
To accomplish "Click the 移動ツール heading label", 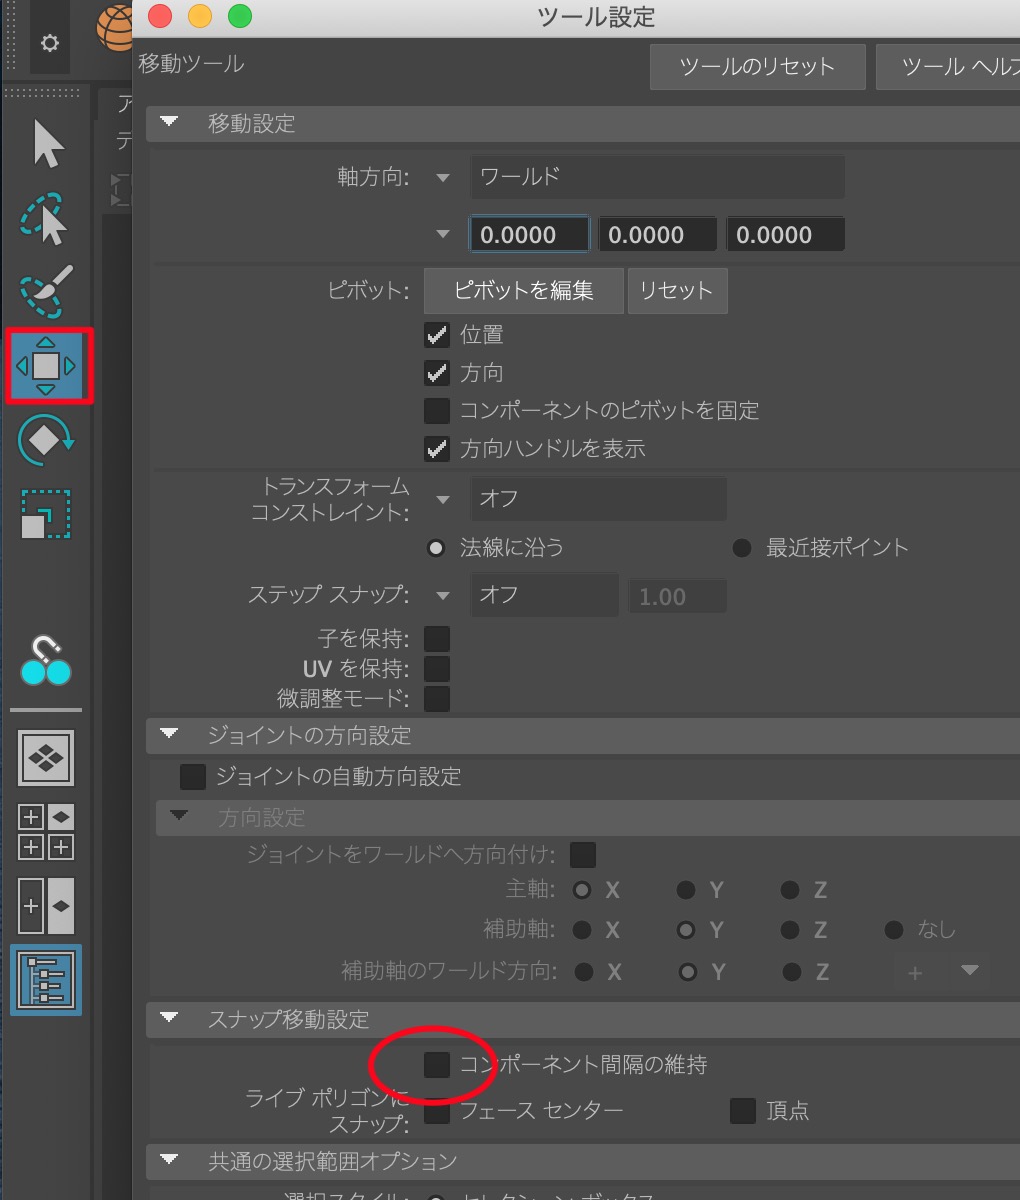I will [x=191, y=64].
